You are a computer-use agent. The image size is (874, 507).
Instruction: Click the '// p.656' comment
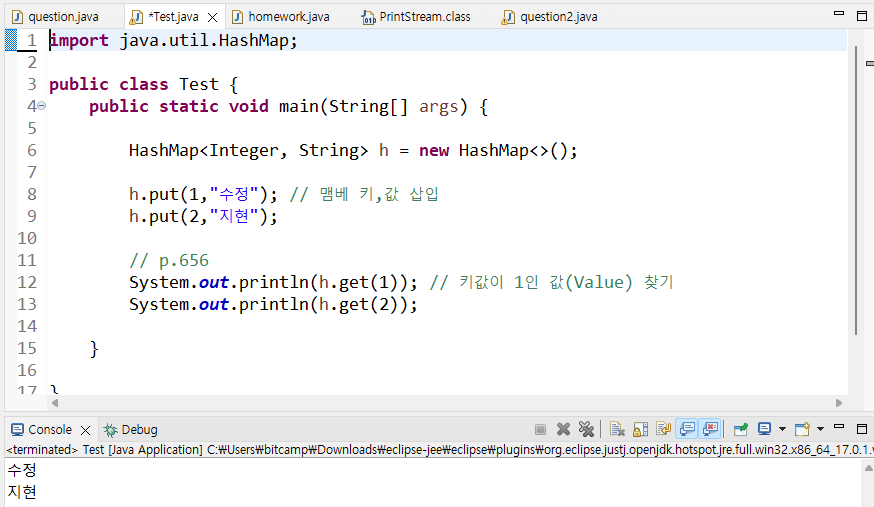169,260
